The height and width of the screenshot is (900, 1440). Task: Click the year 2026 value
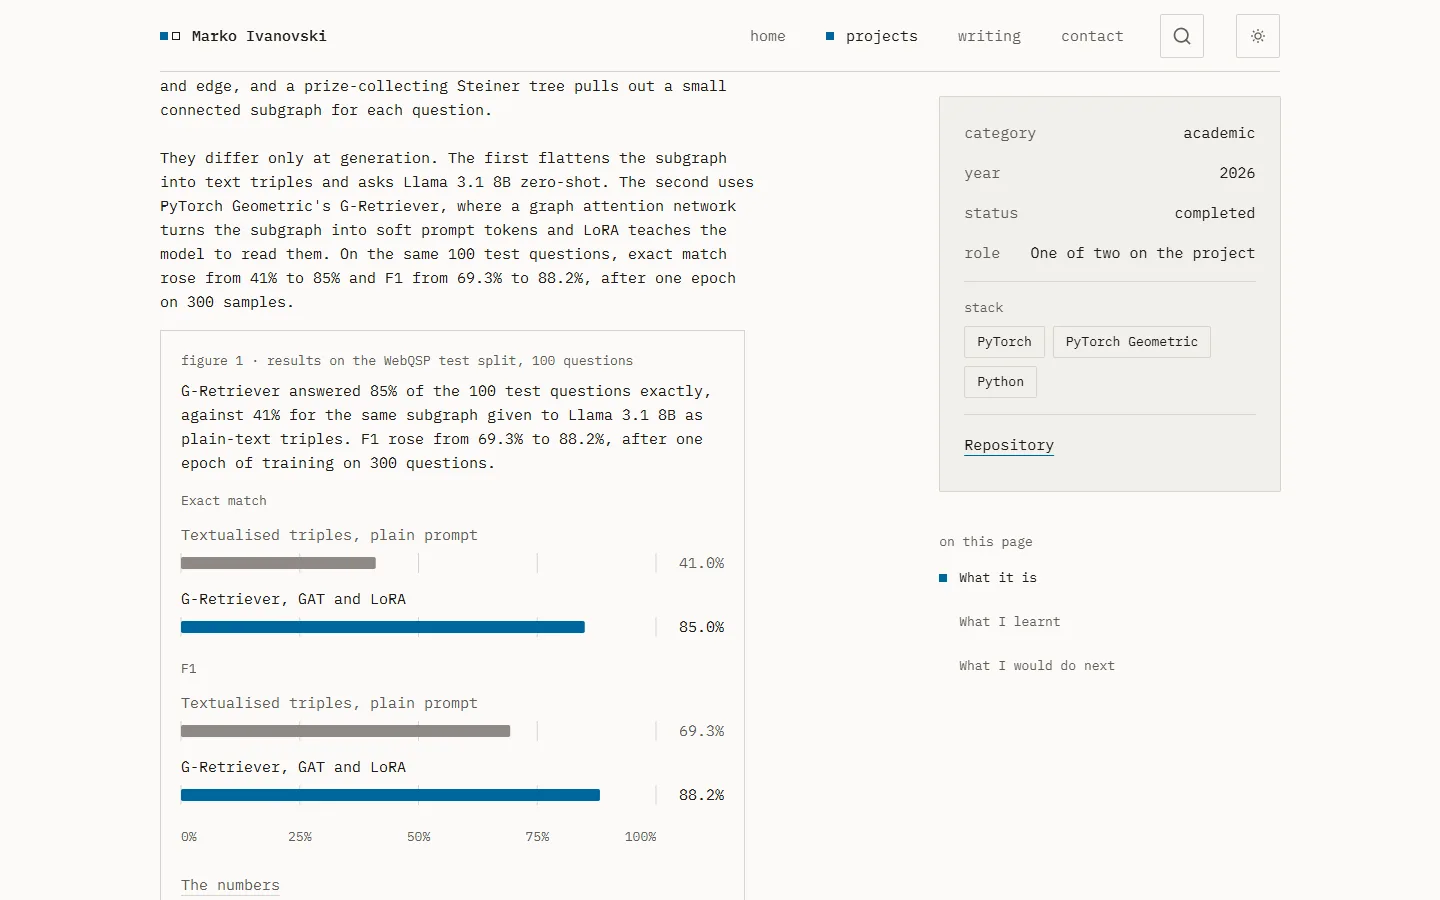tap(1237, 173)
